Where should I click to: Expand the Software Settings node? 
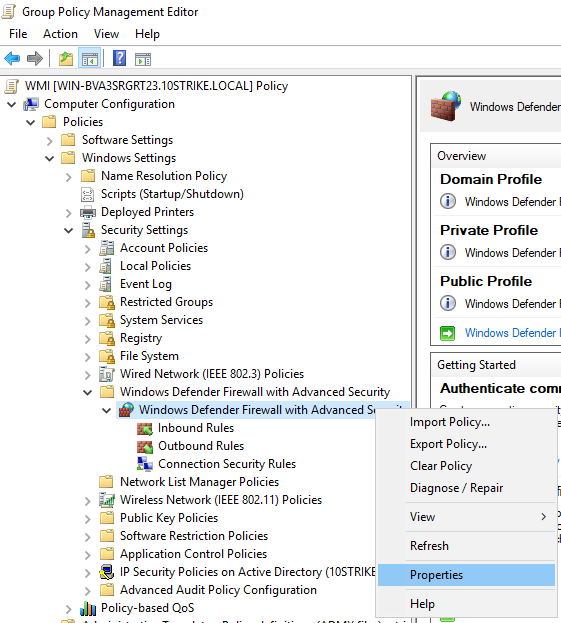(49, 141)
